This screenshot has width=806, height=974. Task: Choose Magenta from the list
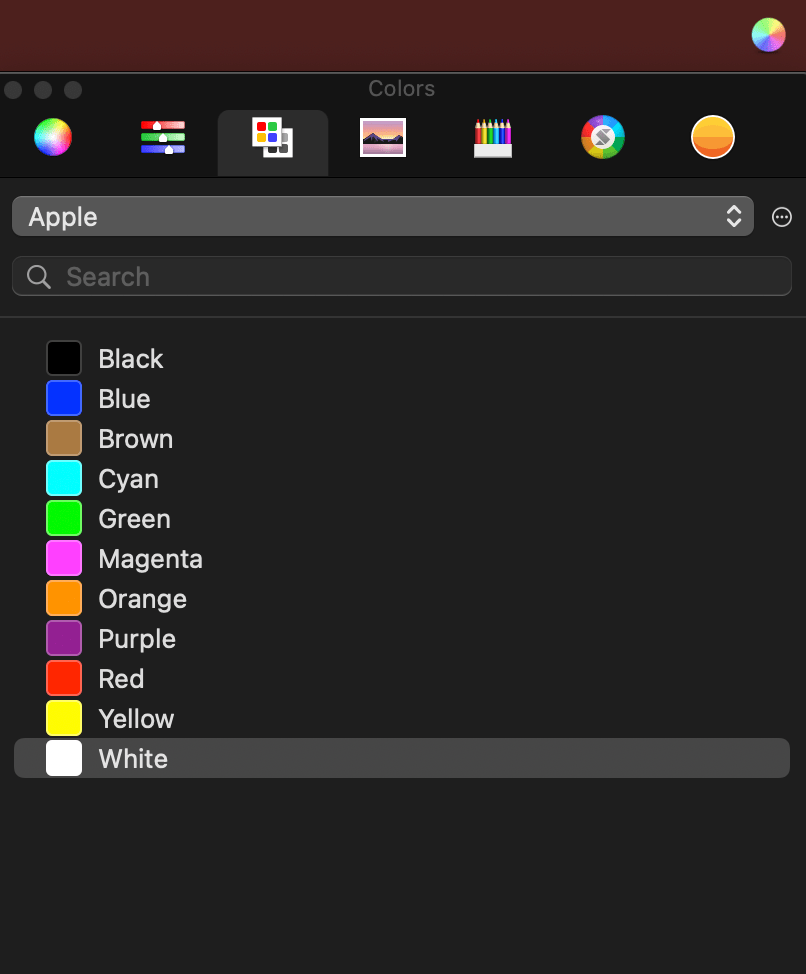pyautogui.click(x=150, y=558)
